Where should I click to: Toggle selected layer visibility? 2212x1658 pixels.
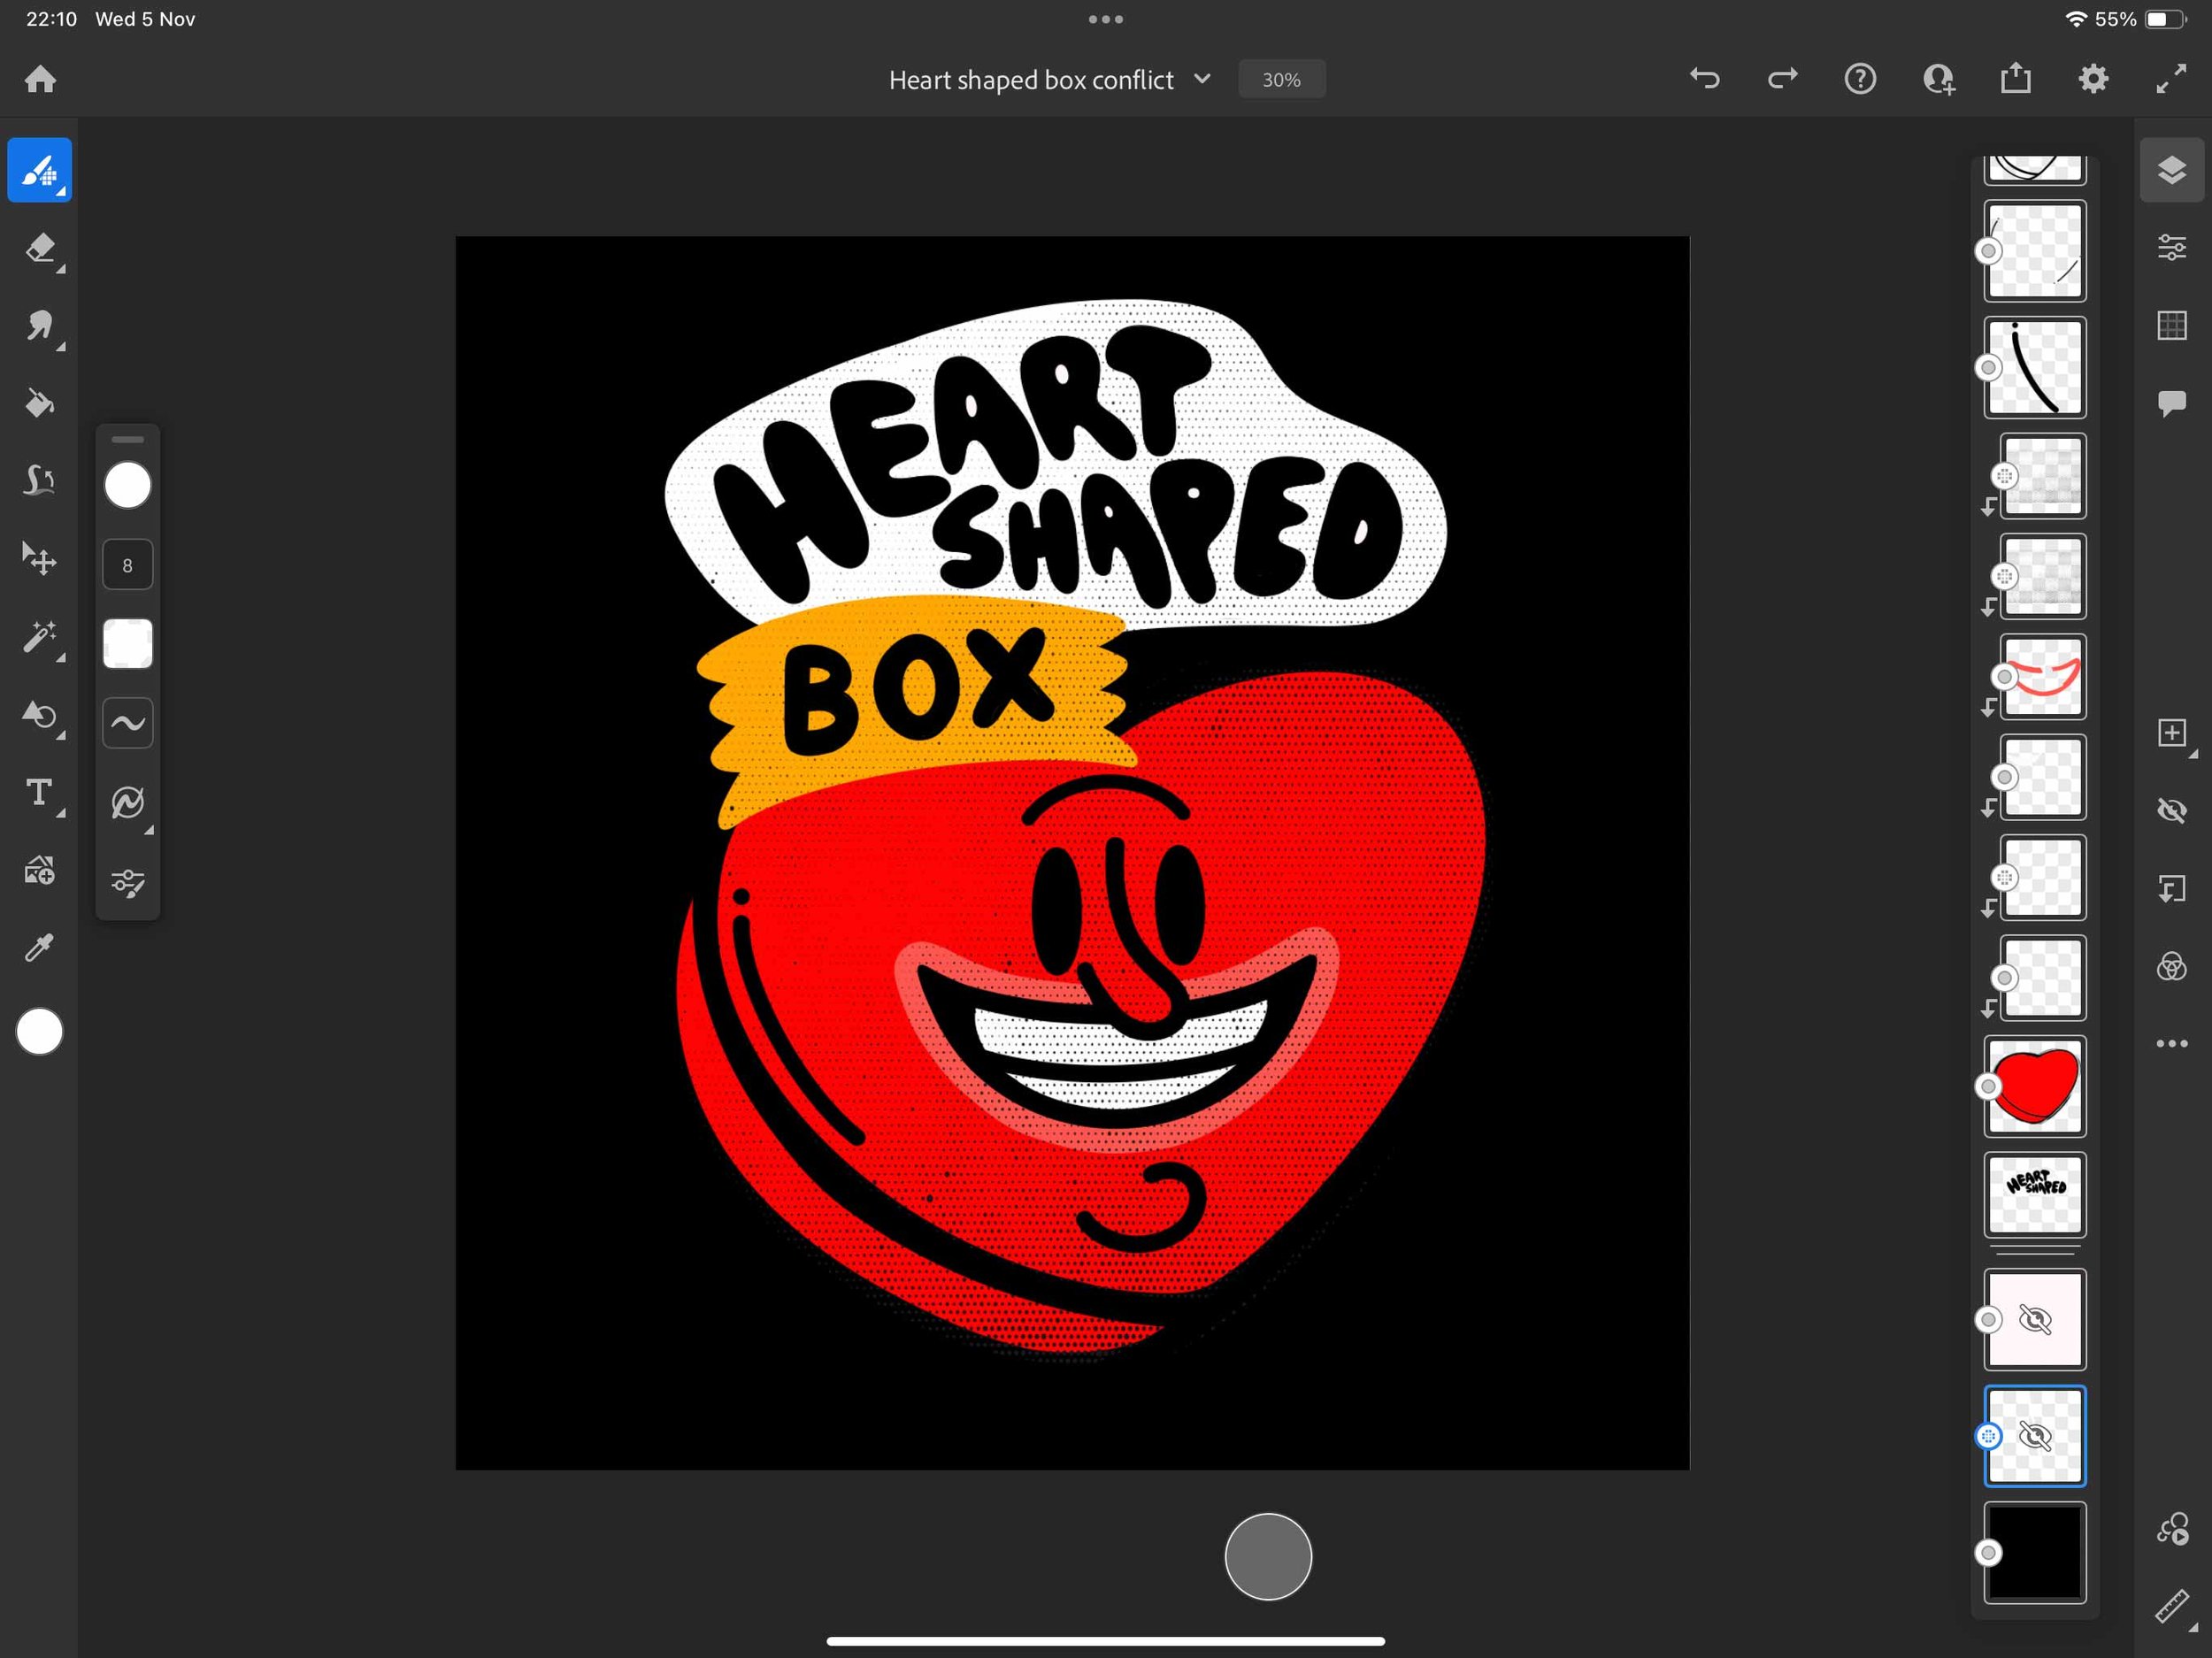[2172, 810]
